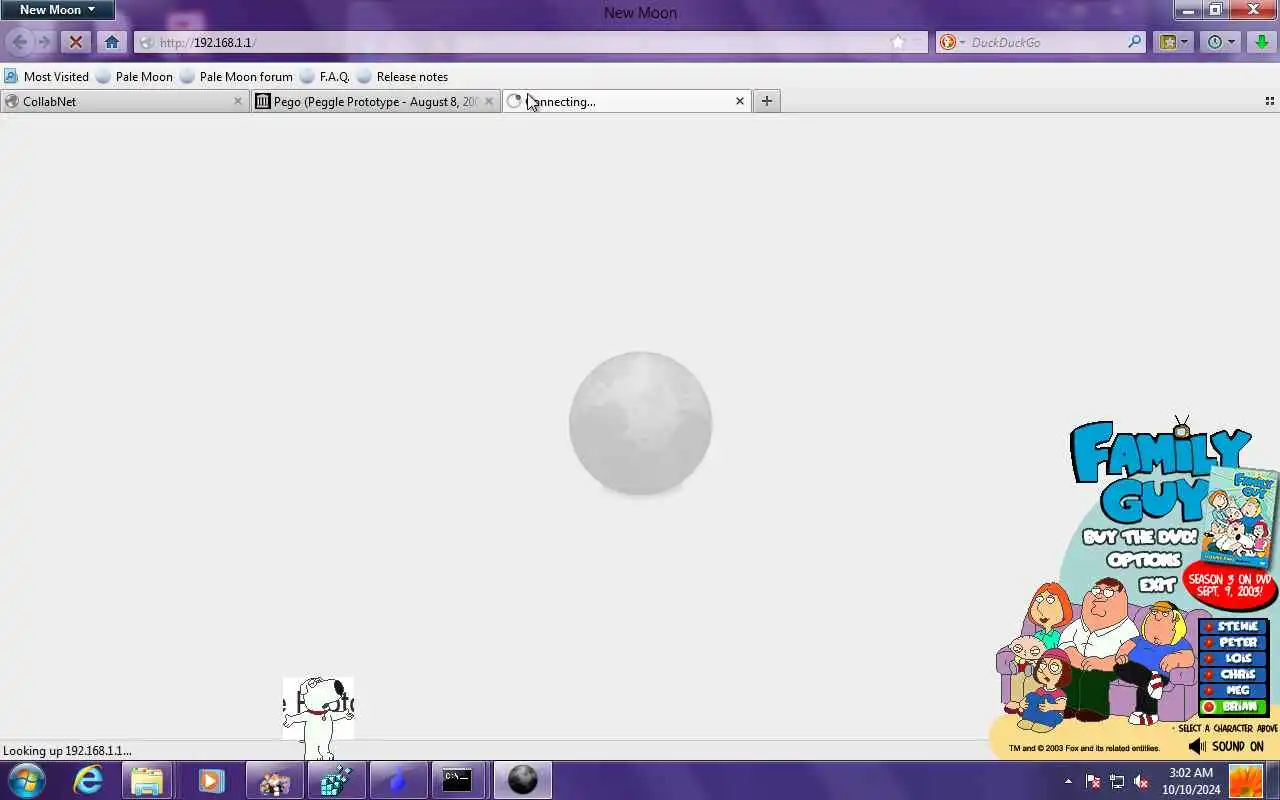Open the cyan cubes taskbar application
1280x800 pixels.
coord(336,780)
